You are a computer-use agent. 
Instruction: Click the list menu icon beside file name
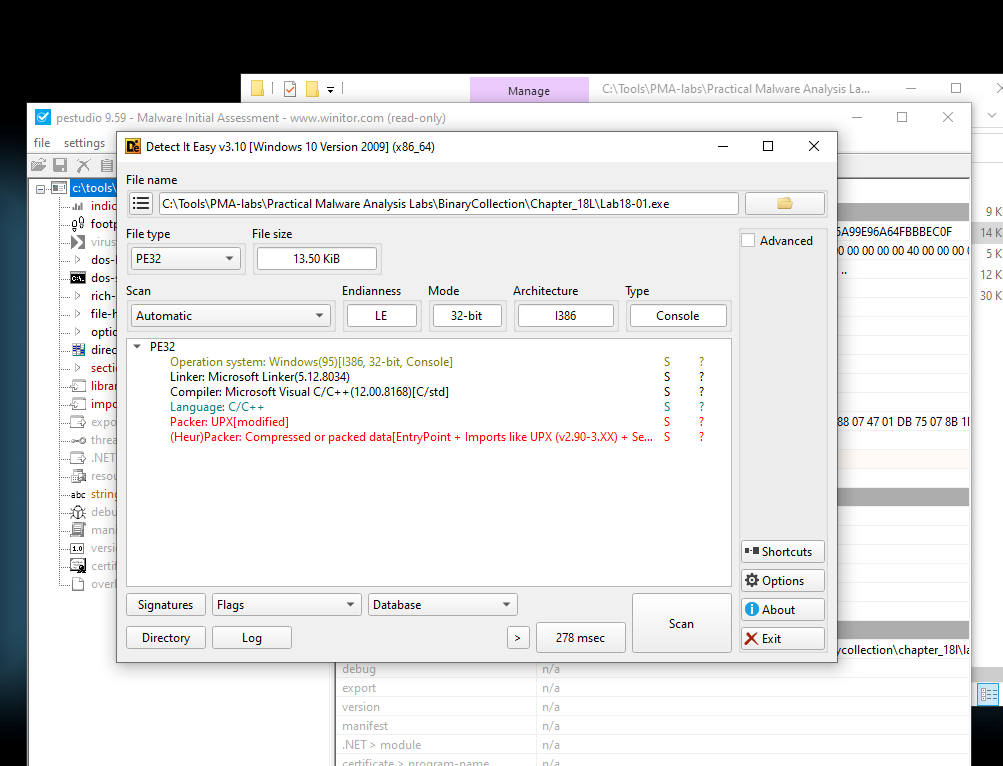(x=141, y=203)
